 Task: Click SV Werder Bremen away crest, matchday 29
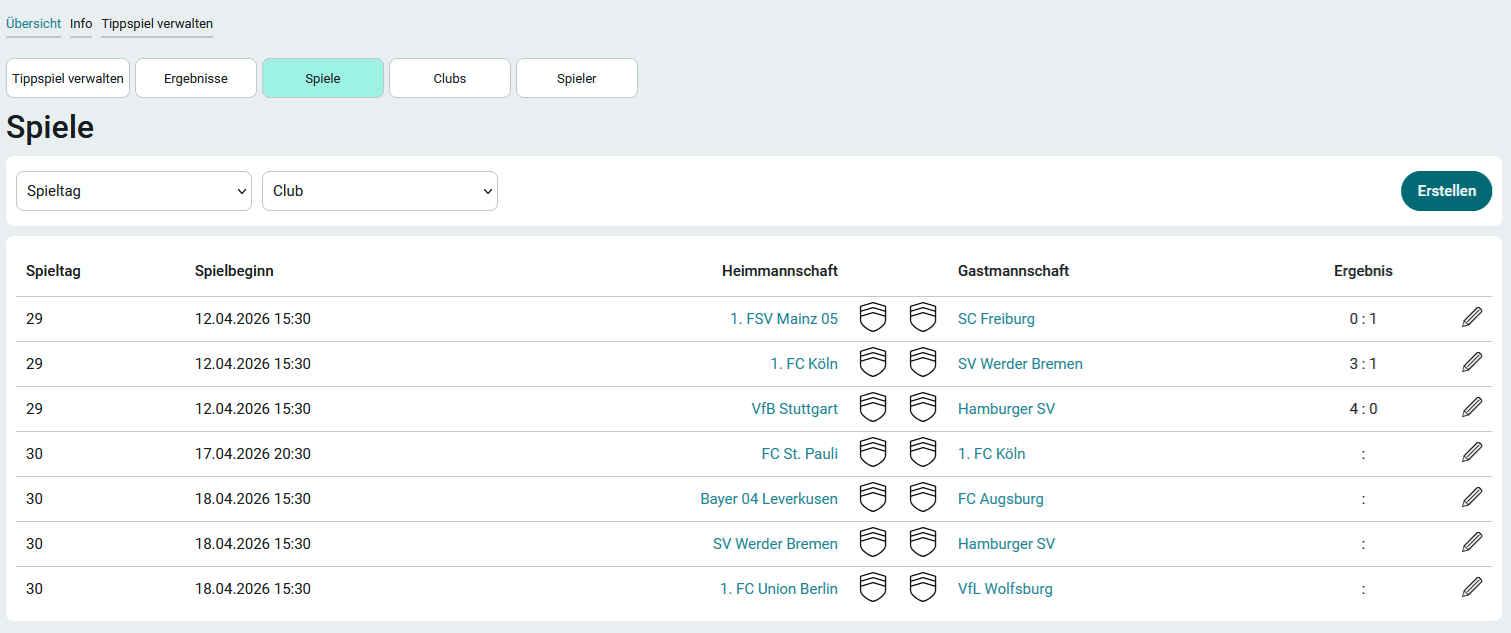(923, 363)
